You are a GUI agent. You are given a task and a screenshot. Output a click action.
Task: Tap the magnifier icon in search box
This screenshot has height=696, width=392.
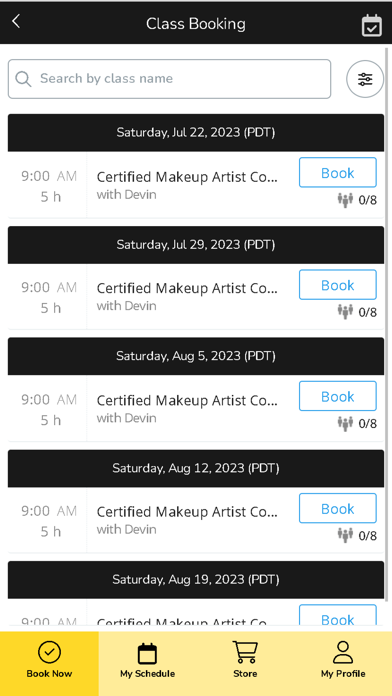(x=23, y=79)
